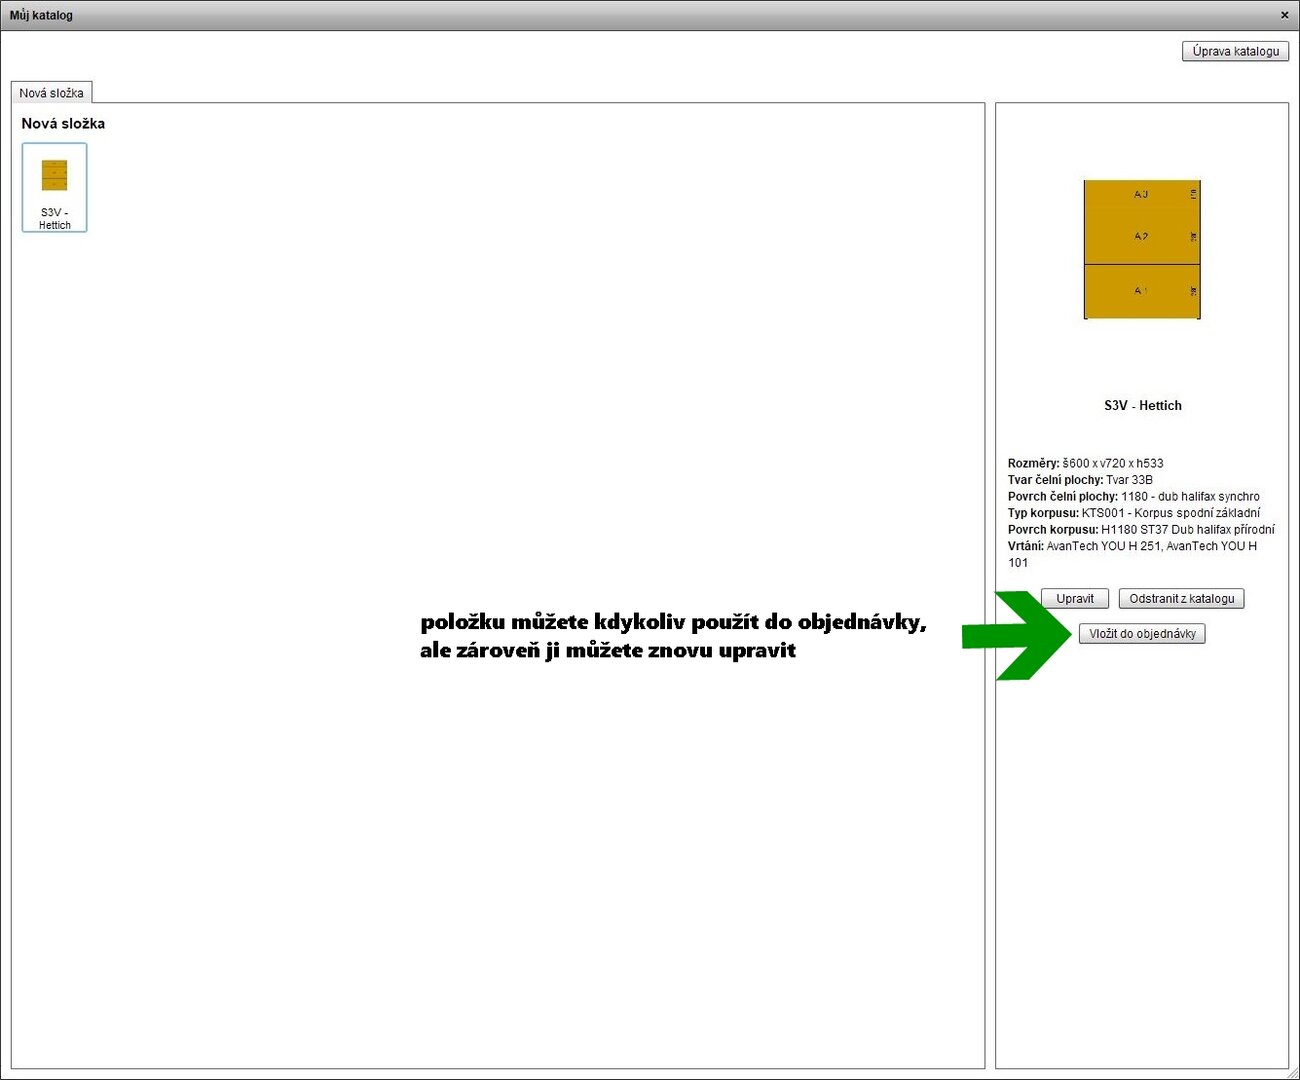This screenshot has width=1300, height=1080.
Task: Click the A1 bottom drawer in preview
Action: pos(1141,291)
